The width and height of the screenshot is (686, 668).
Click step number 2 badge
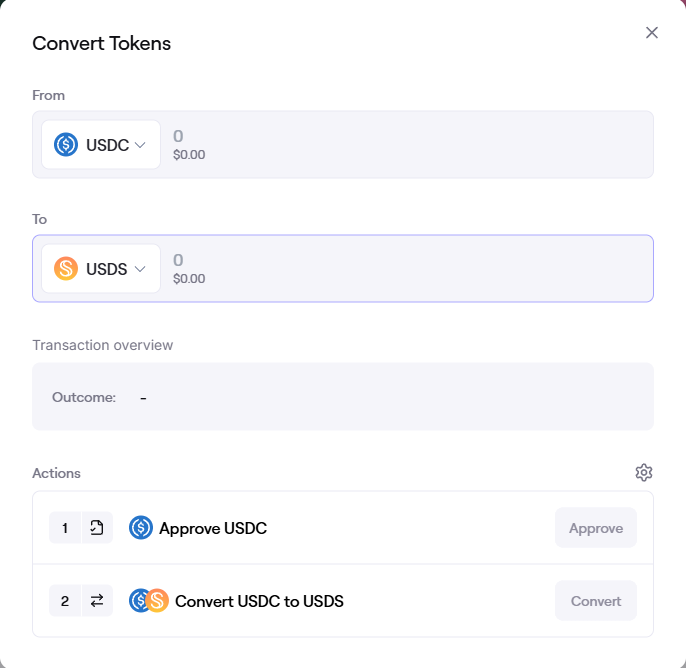pos(65,601)
